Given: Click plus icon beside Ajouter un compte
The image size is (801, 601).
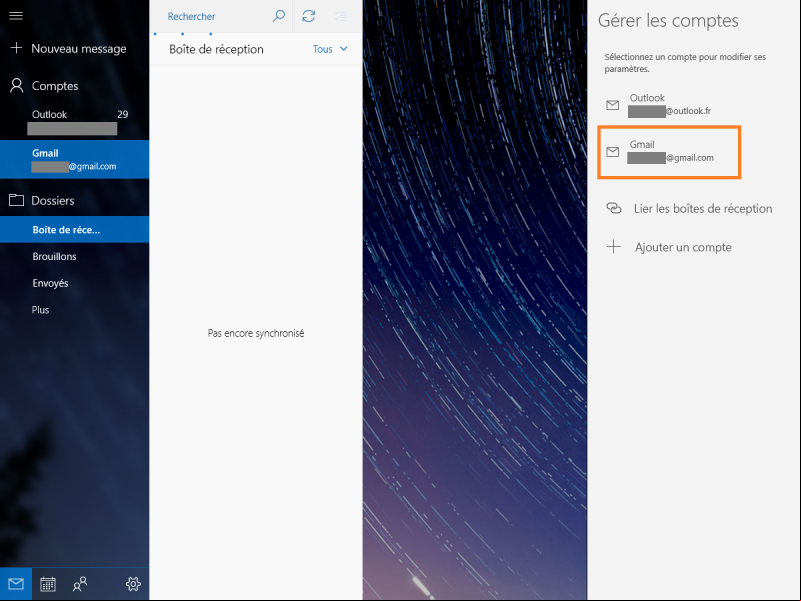Looking at the screenshot, I should tap(614, 247).
